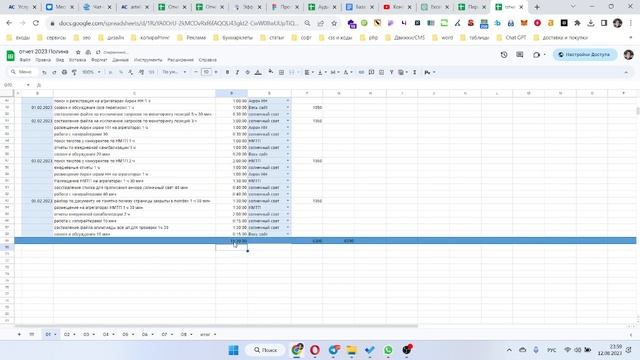
Task: Open the category dropdown in the 01.02.2023 row
Action: coord(288,108)
